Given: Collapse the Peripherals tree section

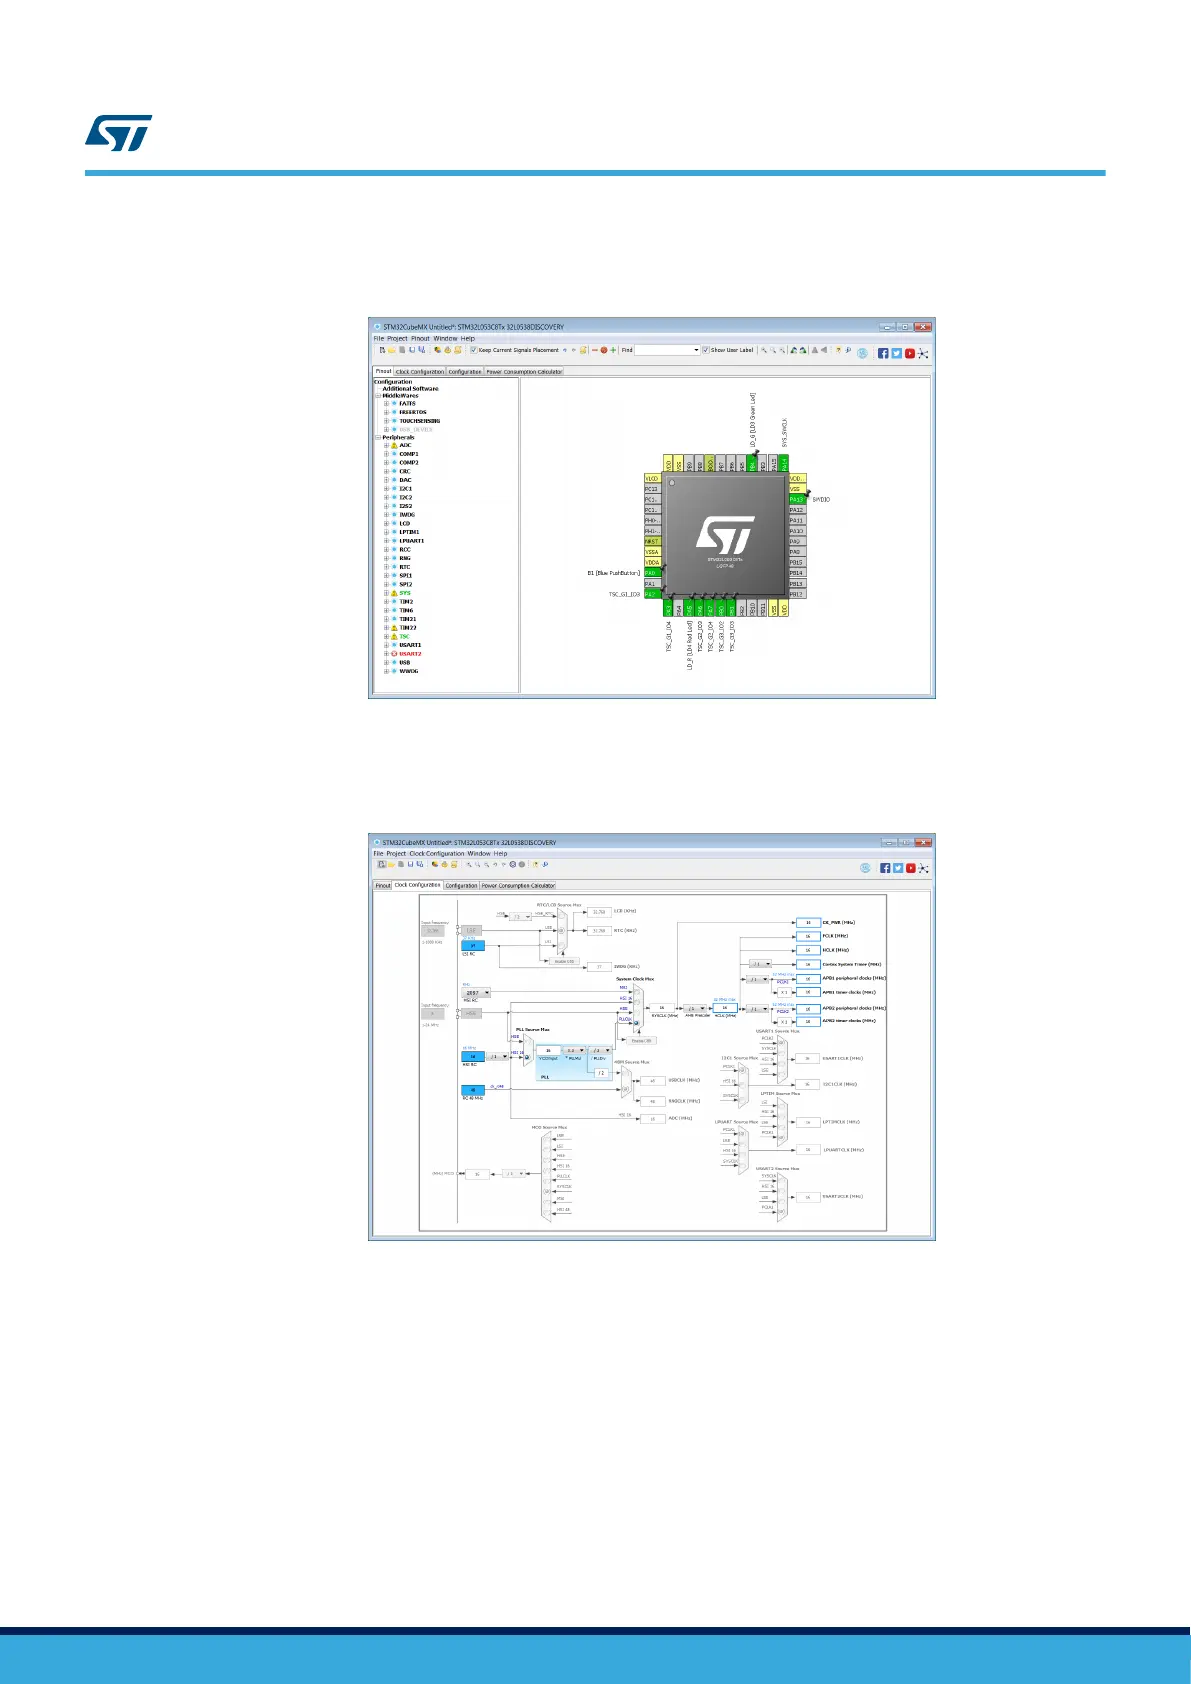Looking at the screenshot, I should coord(378,437).
